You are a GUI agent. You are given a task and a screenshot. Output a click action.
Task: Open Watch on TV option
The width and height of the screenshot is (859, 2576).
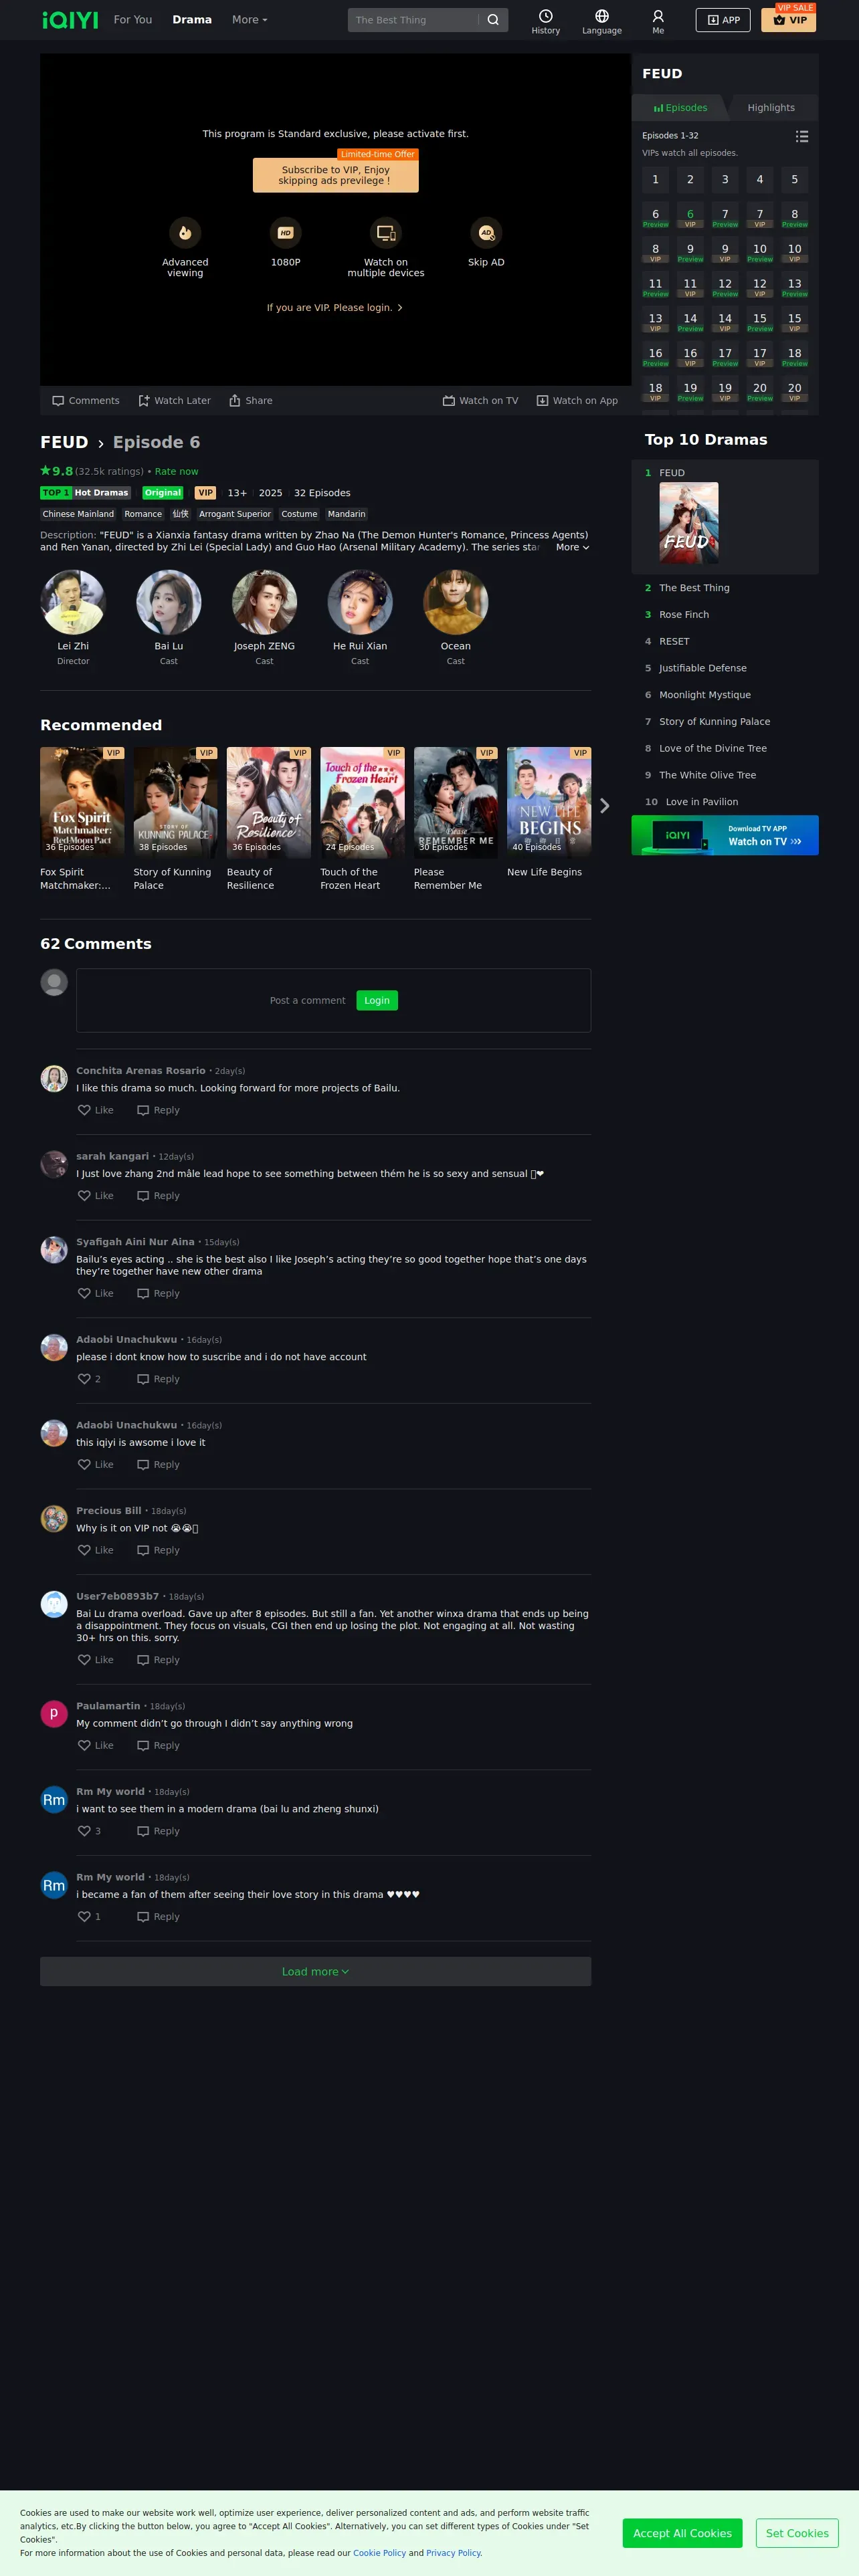[480, 401]
